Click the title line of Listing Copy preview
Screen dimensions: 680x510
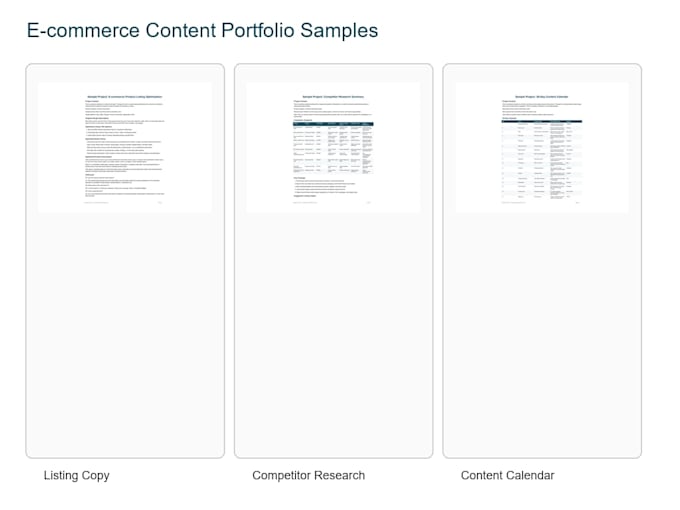point(125,97)
